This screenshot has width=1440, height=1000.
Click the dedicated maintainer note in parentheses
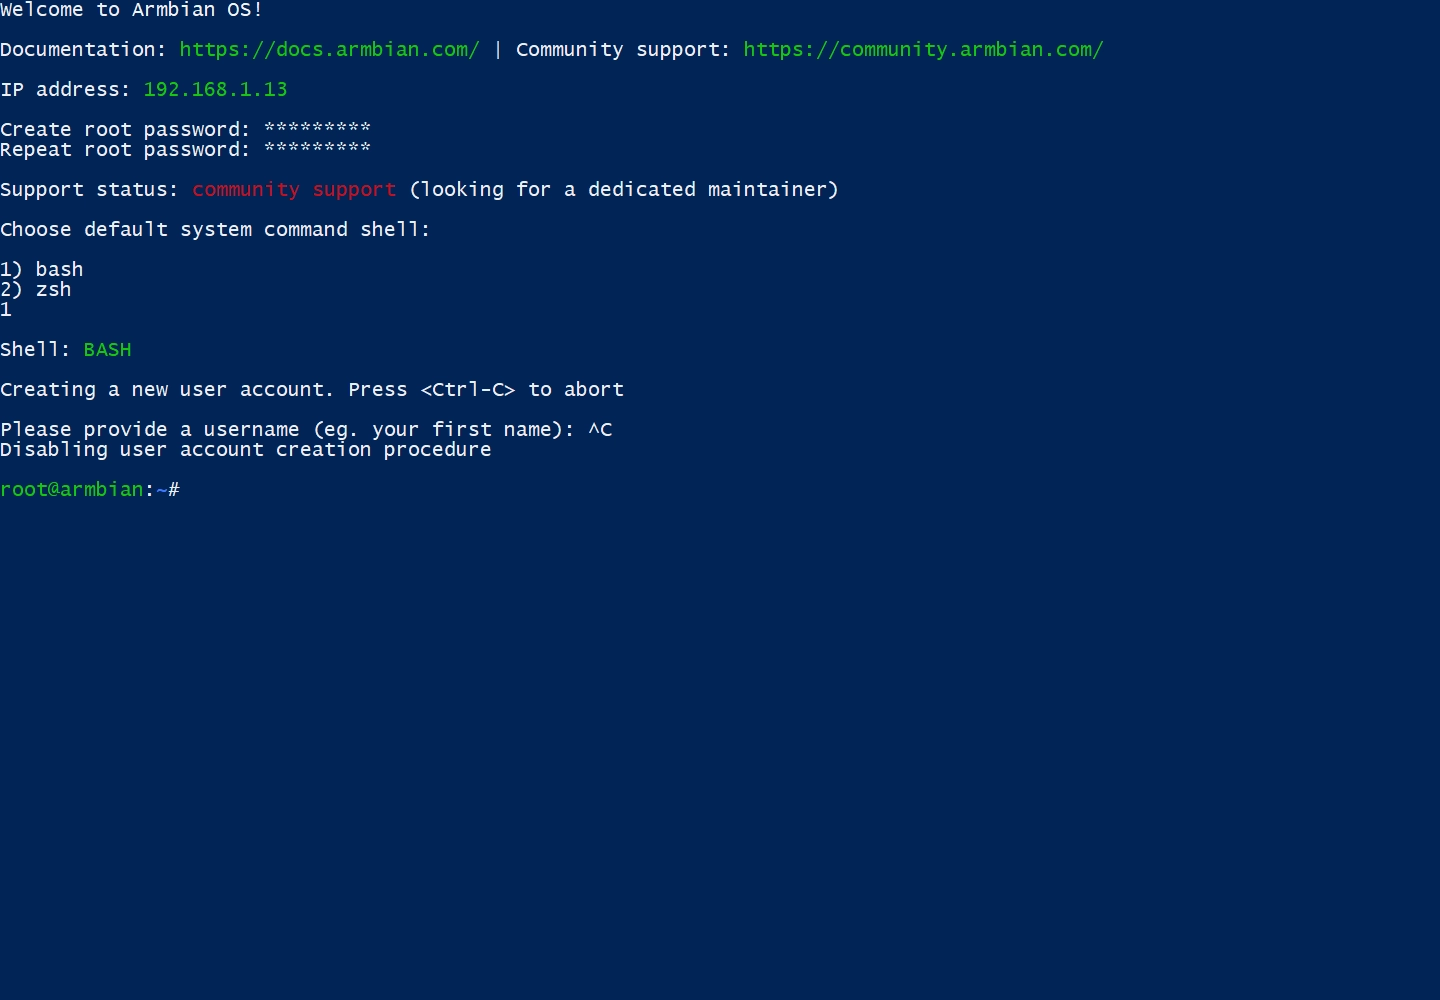coord(623,190)
